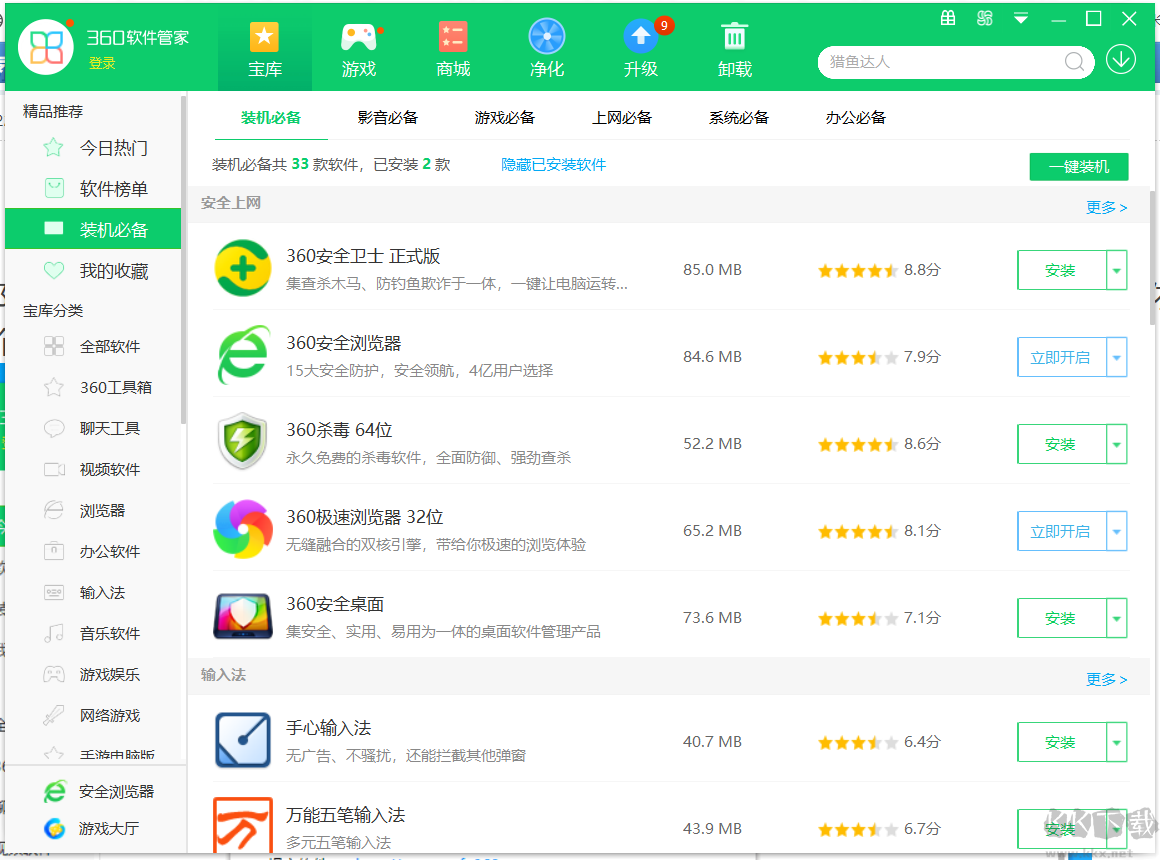1160x860 pixels.
Task: Switch to the 影音必备 tab
Action: coord(388,117)
